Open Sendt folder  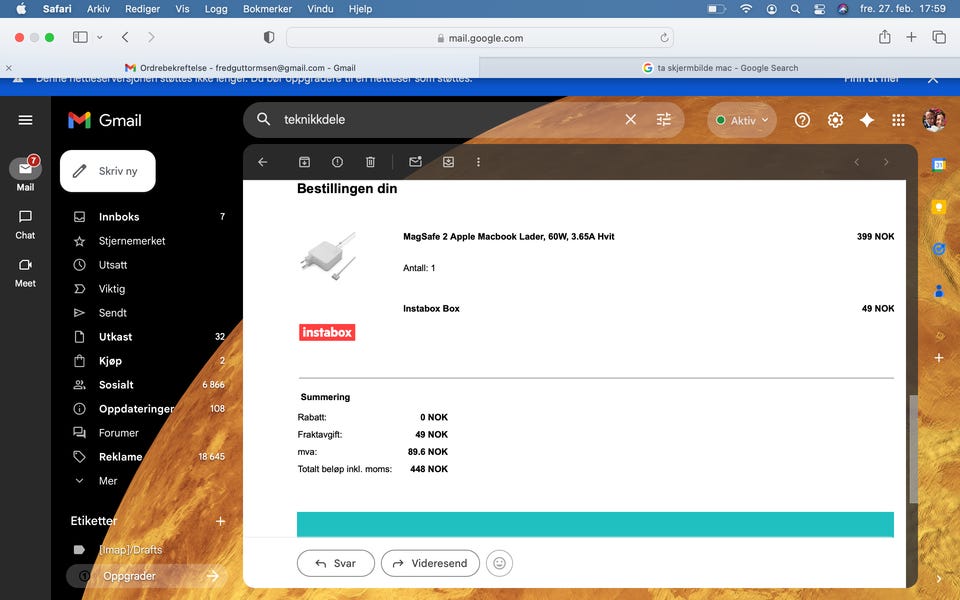[149, 312]
